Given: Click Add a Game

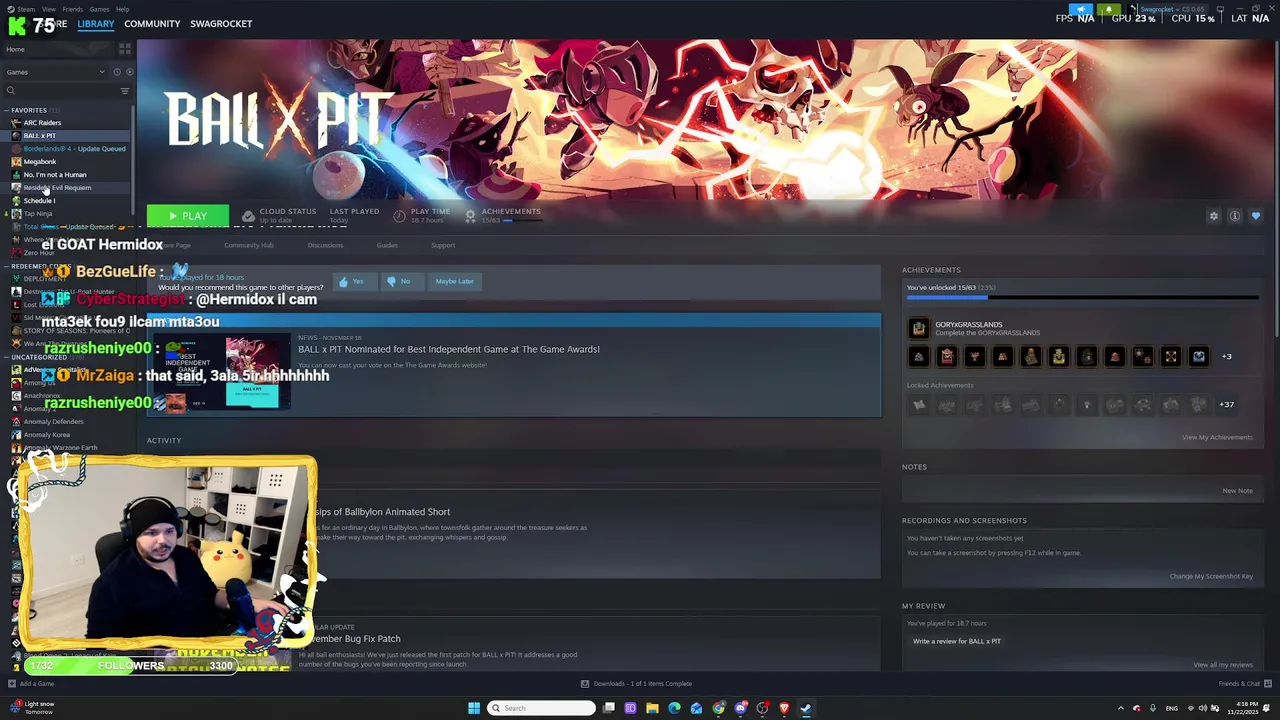Looking at the screenshot, I should click(x=31, y=684).
